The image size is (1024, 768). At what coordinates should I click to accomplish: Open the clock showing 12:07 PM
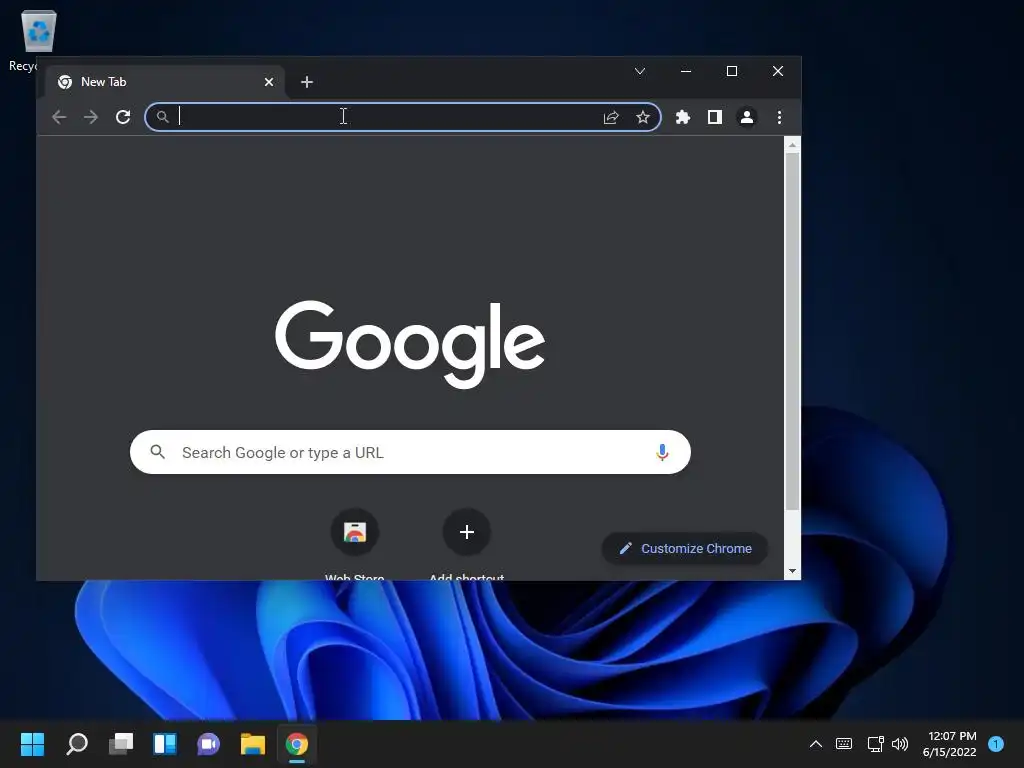pos(949,744)
